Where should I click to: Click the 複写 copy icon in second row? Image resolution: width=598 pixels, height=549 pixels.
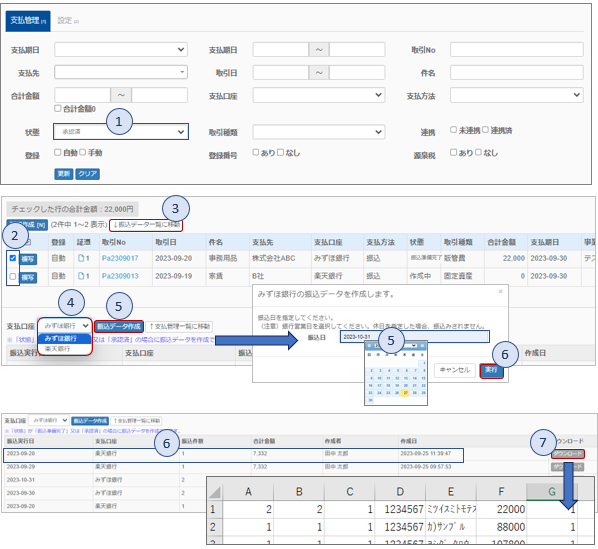click(28, 277)
